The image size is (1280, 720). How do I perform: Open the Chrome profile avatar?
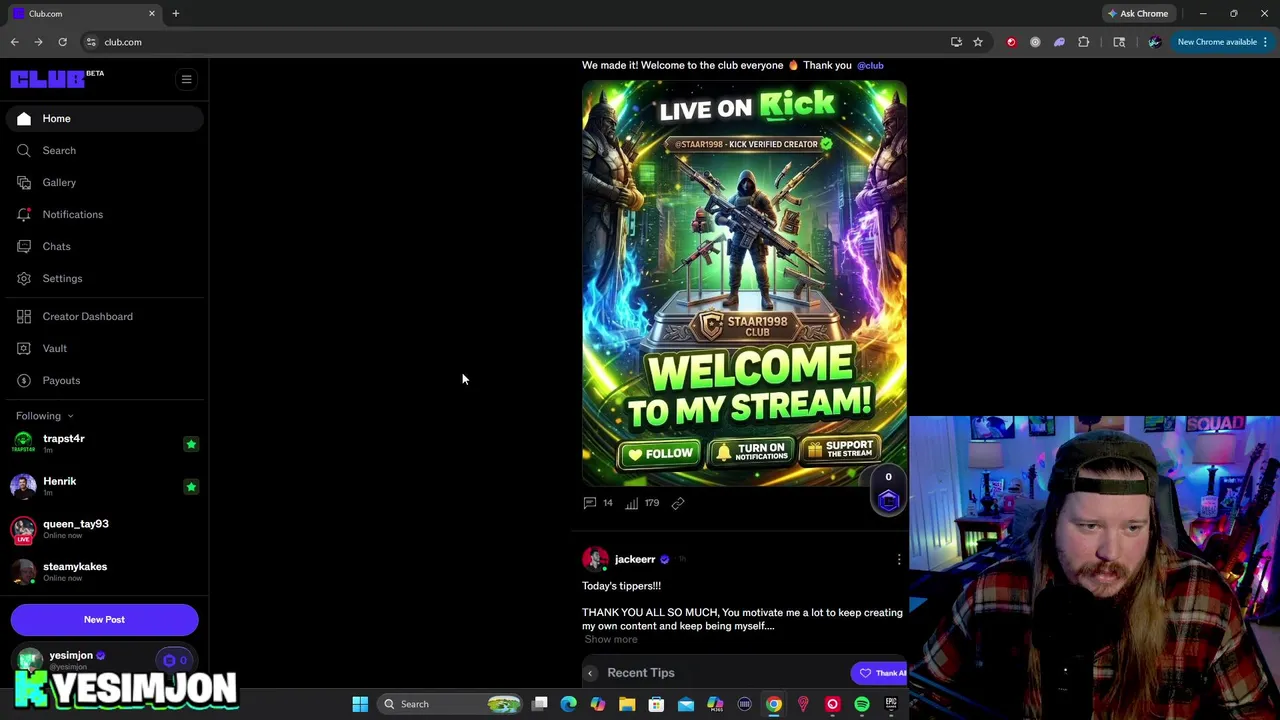(x=1154, y=42)
